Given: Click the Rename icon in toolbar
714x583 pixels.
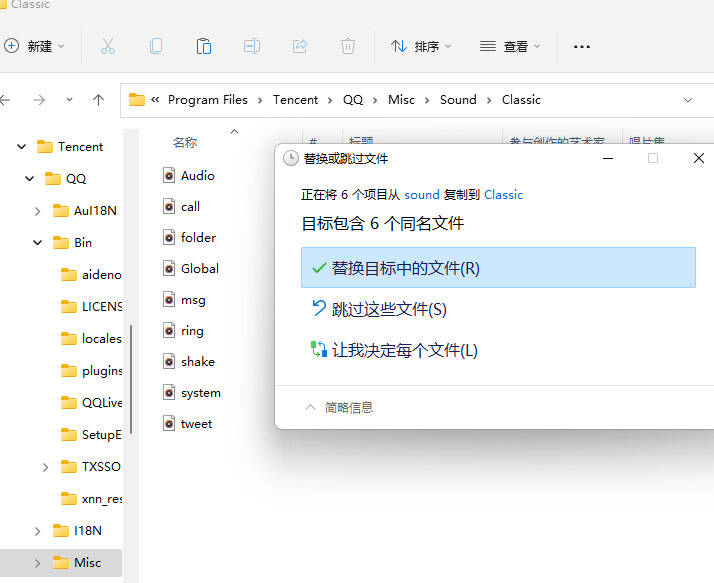Looking at the screenshot, I should pyautogui.click(x=252, y=46).
